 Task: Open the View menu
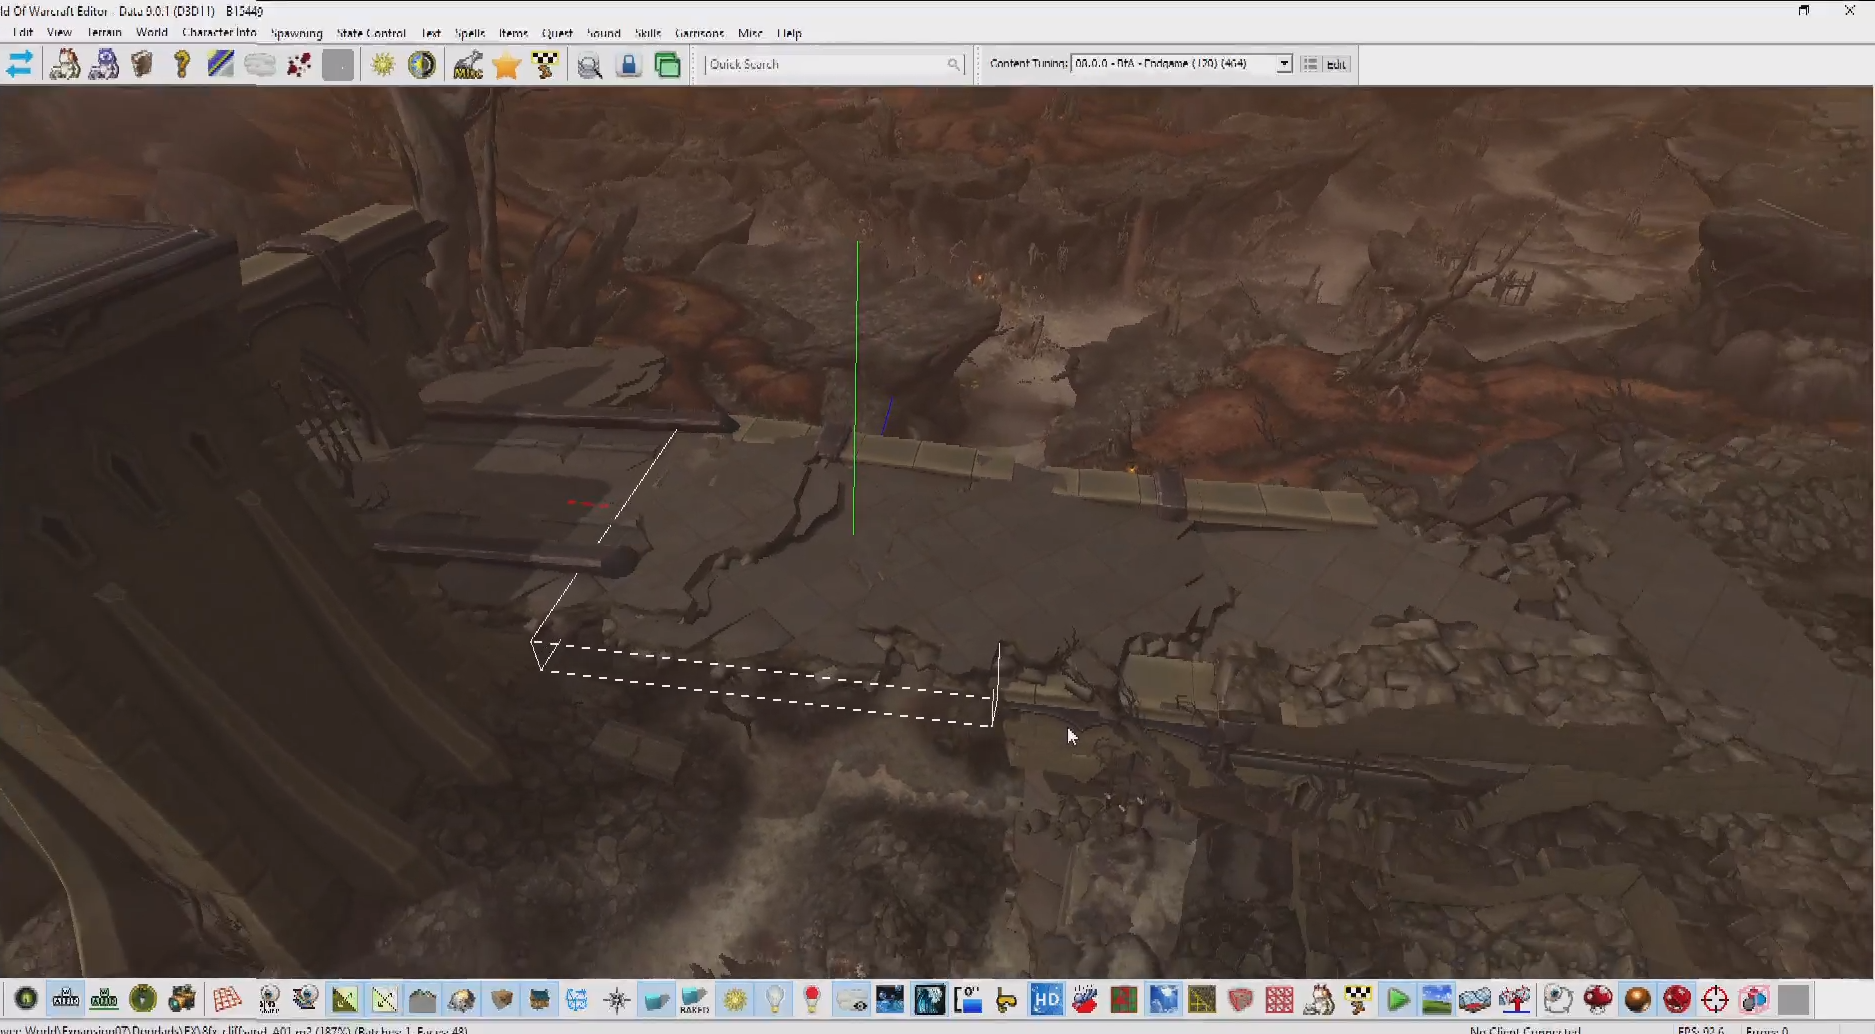click(59, 33)
